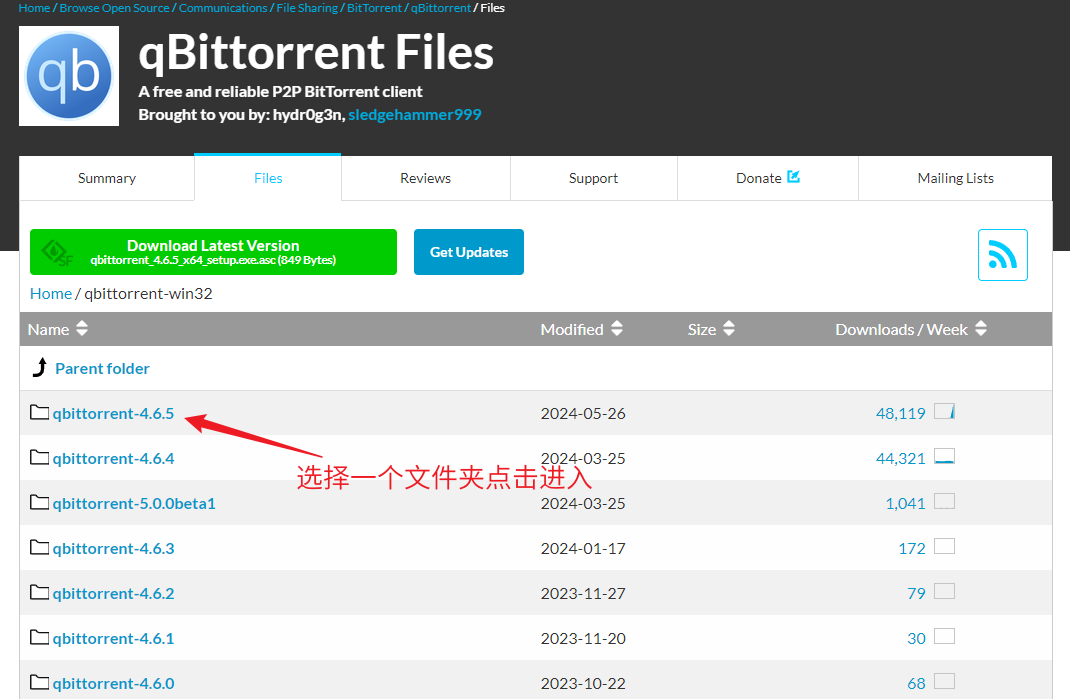Click folder icon beside qbittorrent-4.6.5
Image resolution: width=1070 pixels, height=699 pixels.
coord(39,413)
